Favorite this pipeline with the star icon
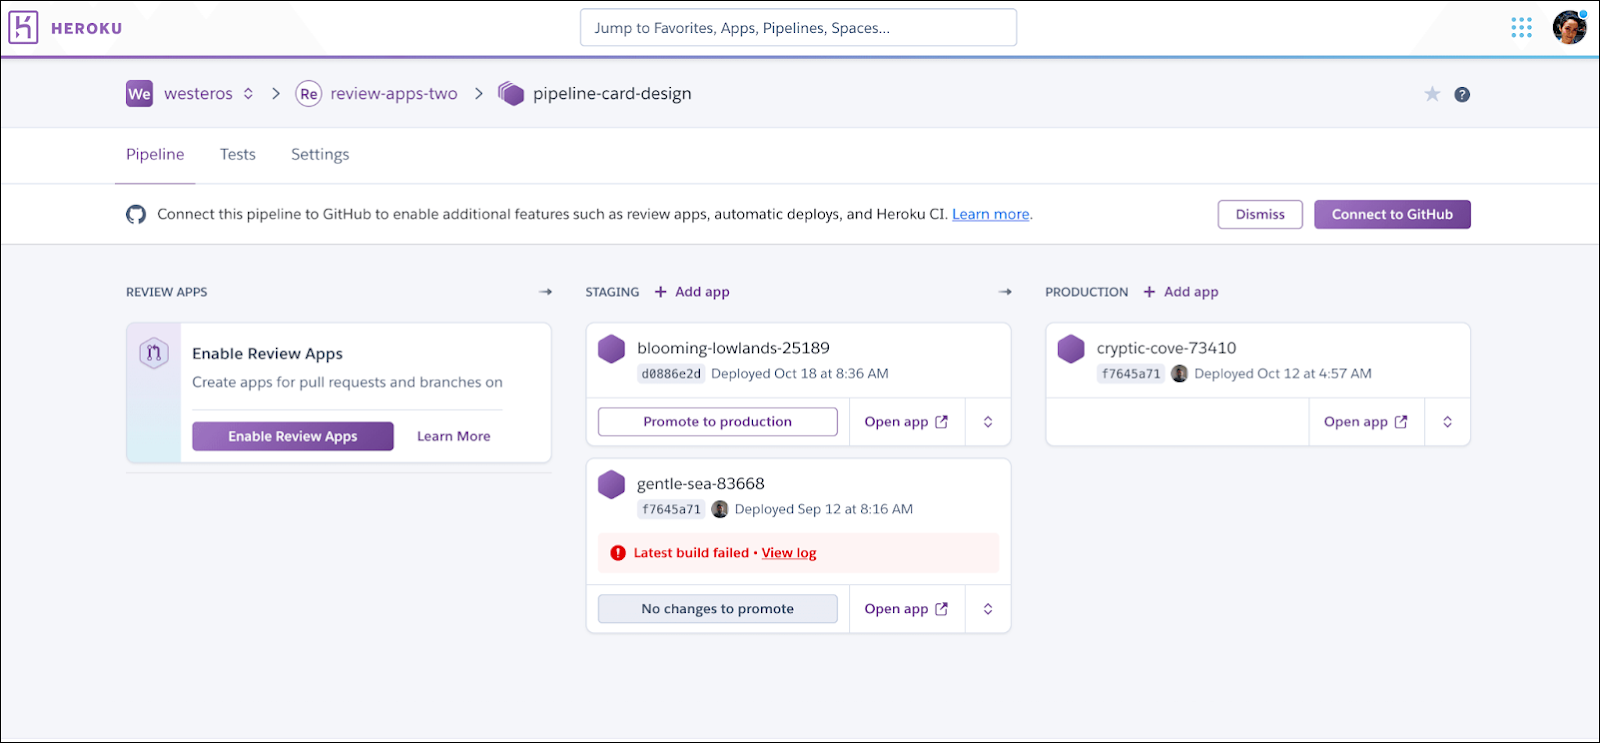The image size is (1600, 743). pyautogui.click(x=1432, y=94)
